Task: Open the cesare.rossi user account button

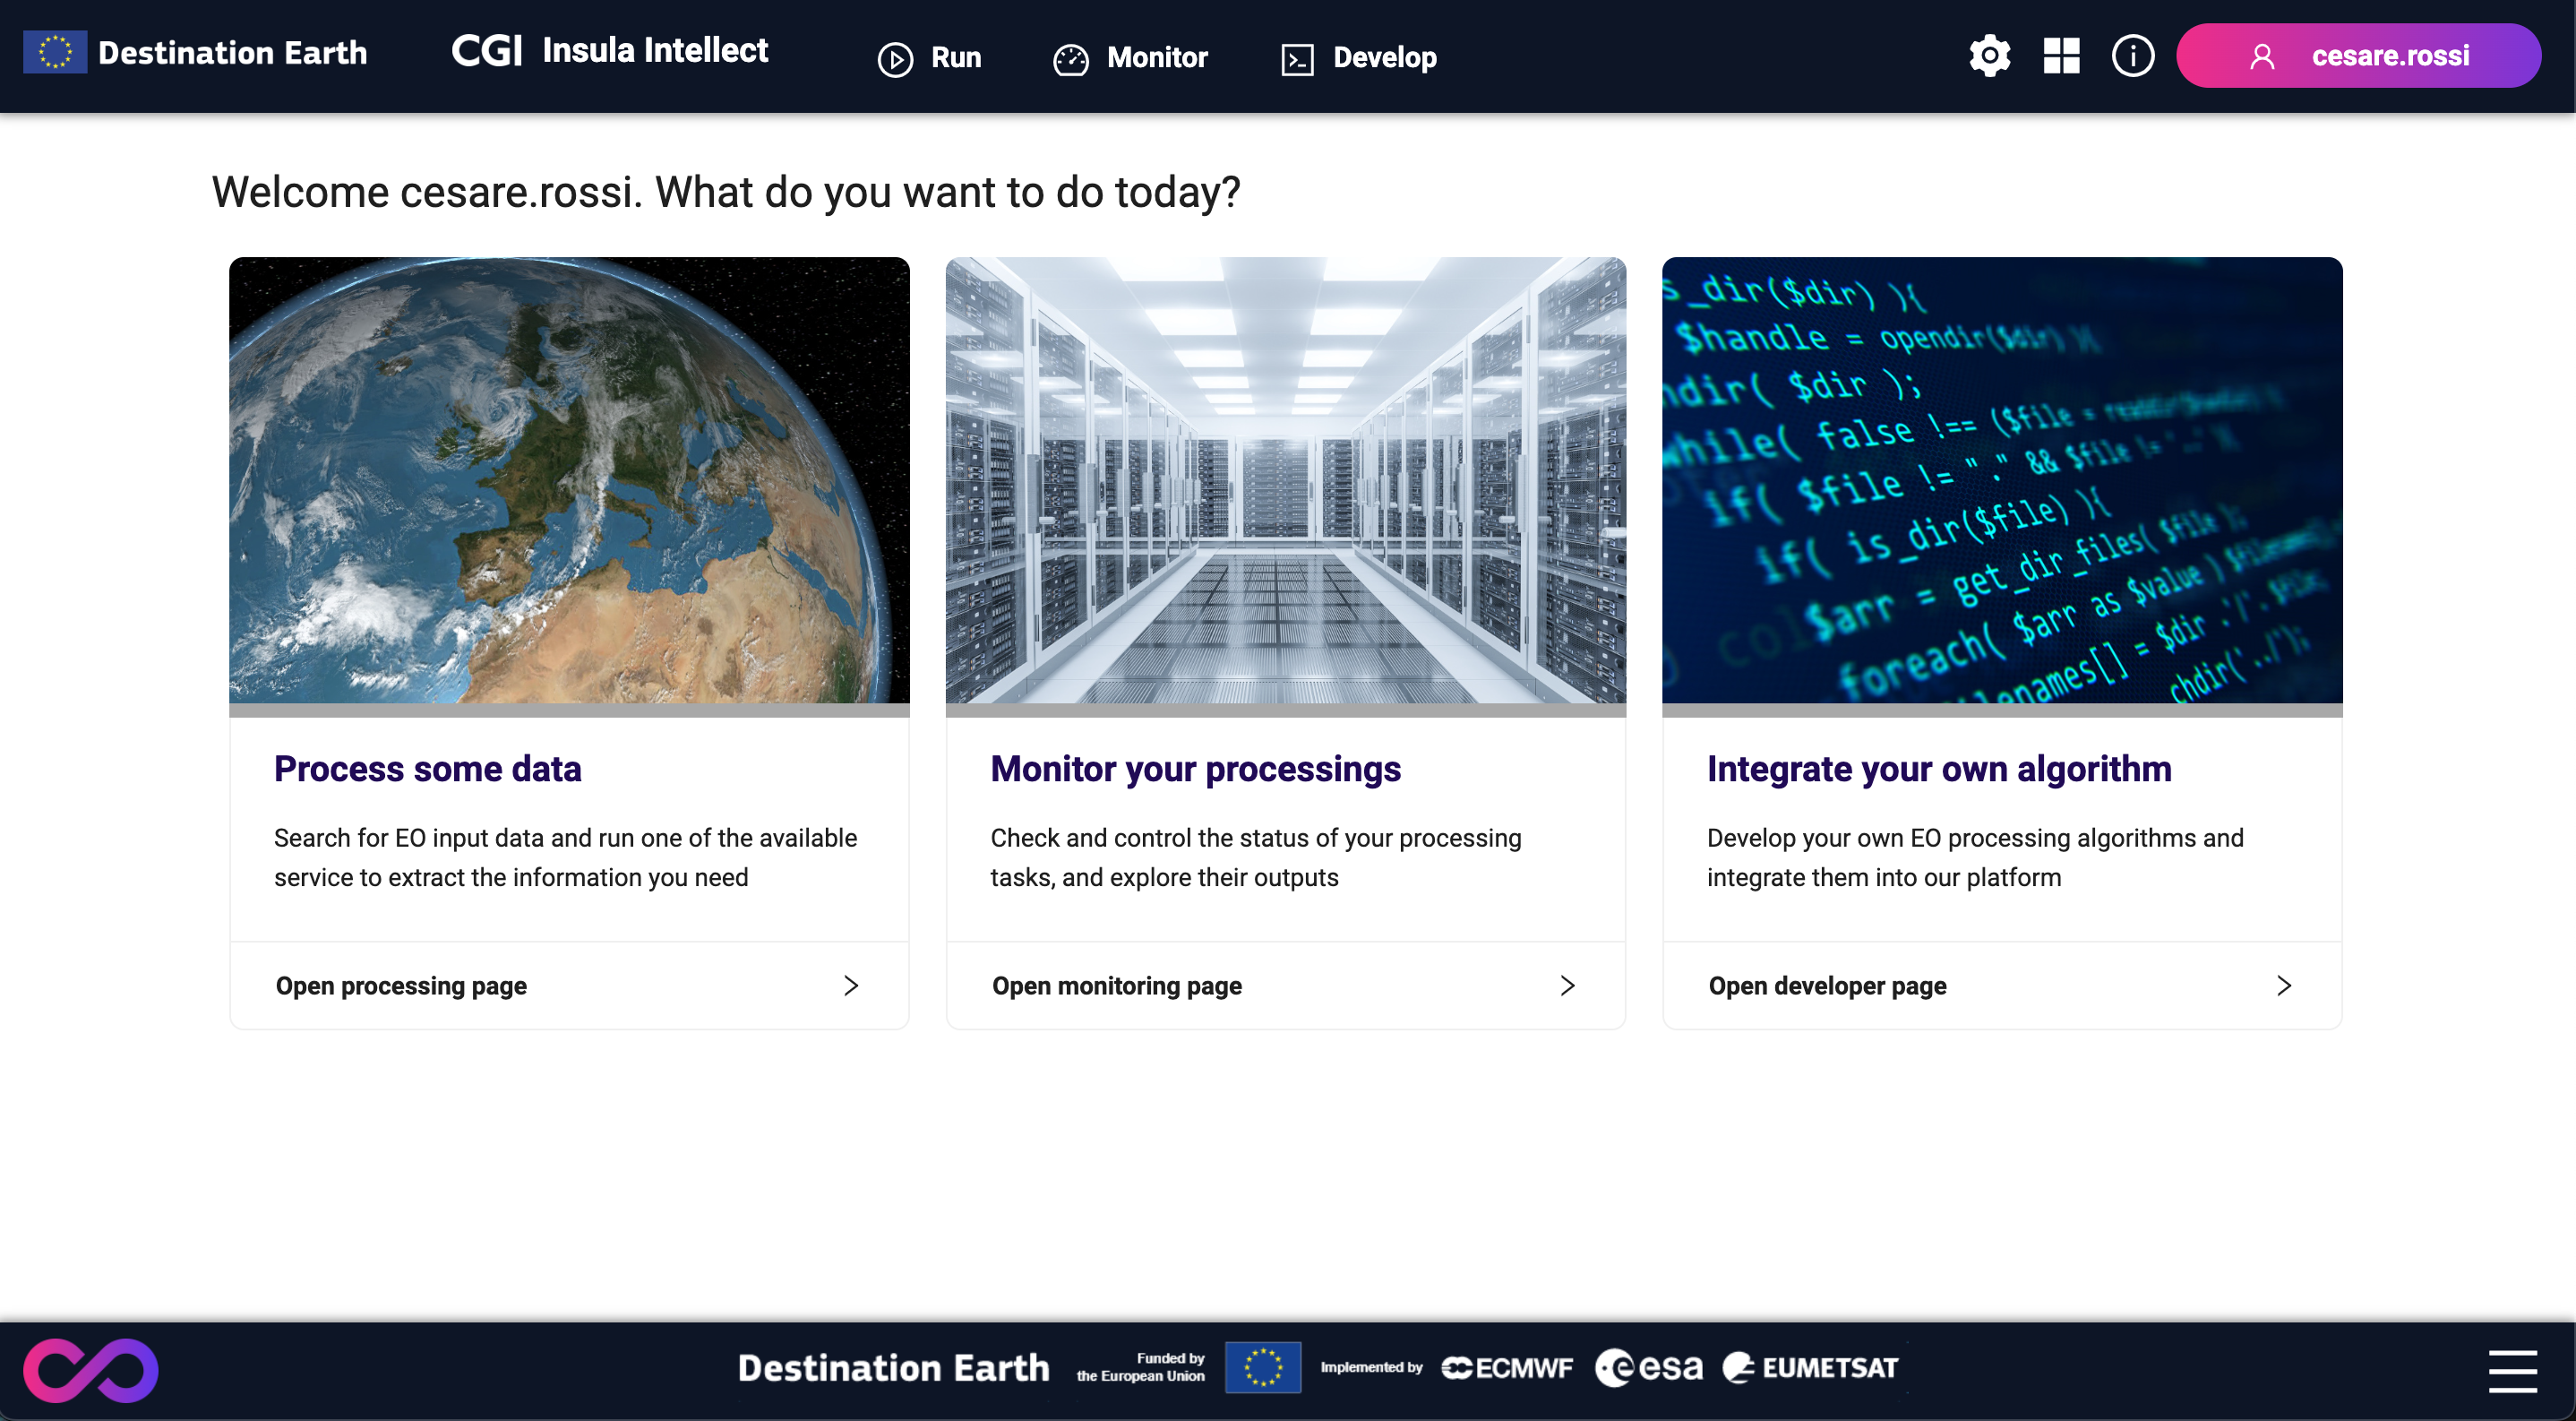Action: point(2358,56)
